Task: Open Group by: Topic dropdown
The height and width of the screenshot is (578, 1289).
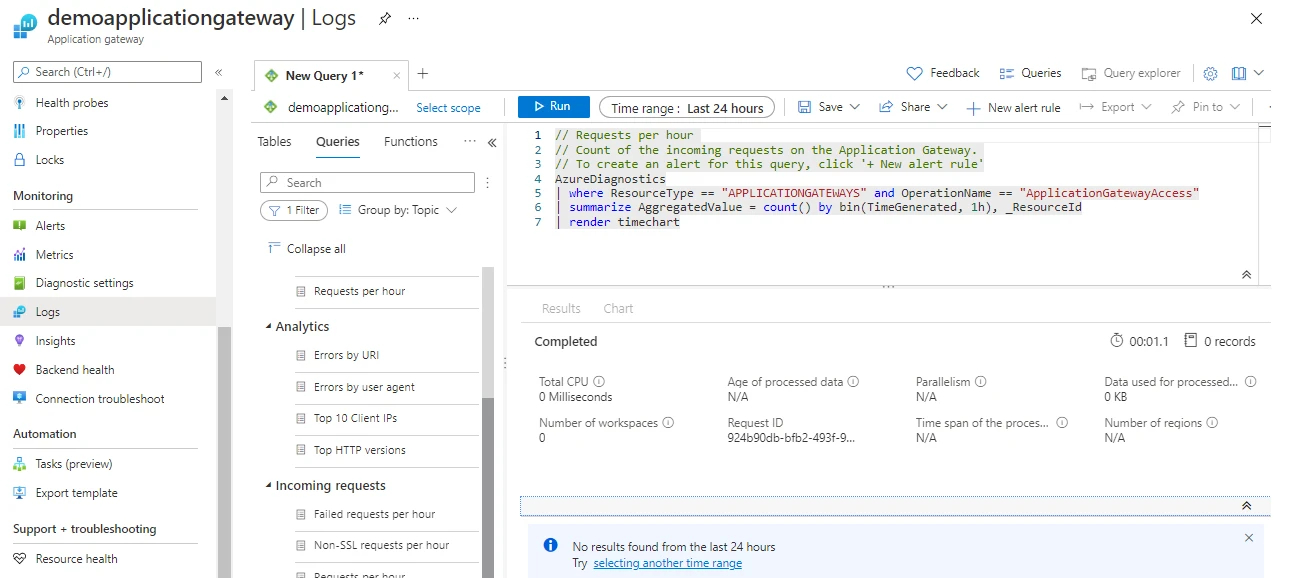Action: click(x=398, y=210)
